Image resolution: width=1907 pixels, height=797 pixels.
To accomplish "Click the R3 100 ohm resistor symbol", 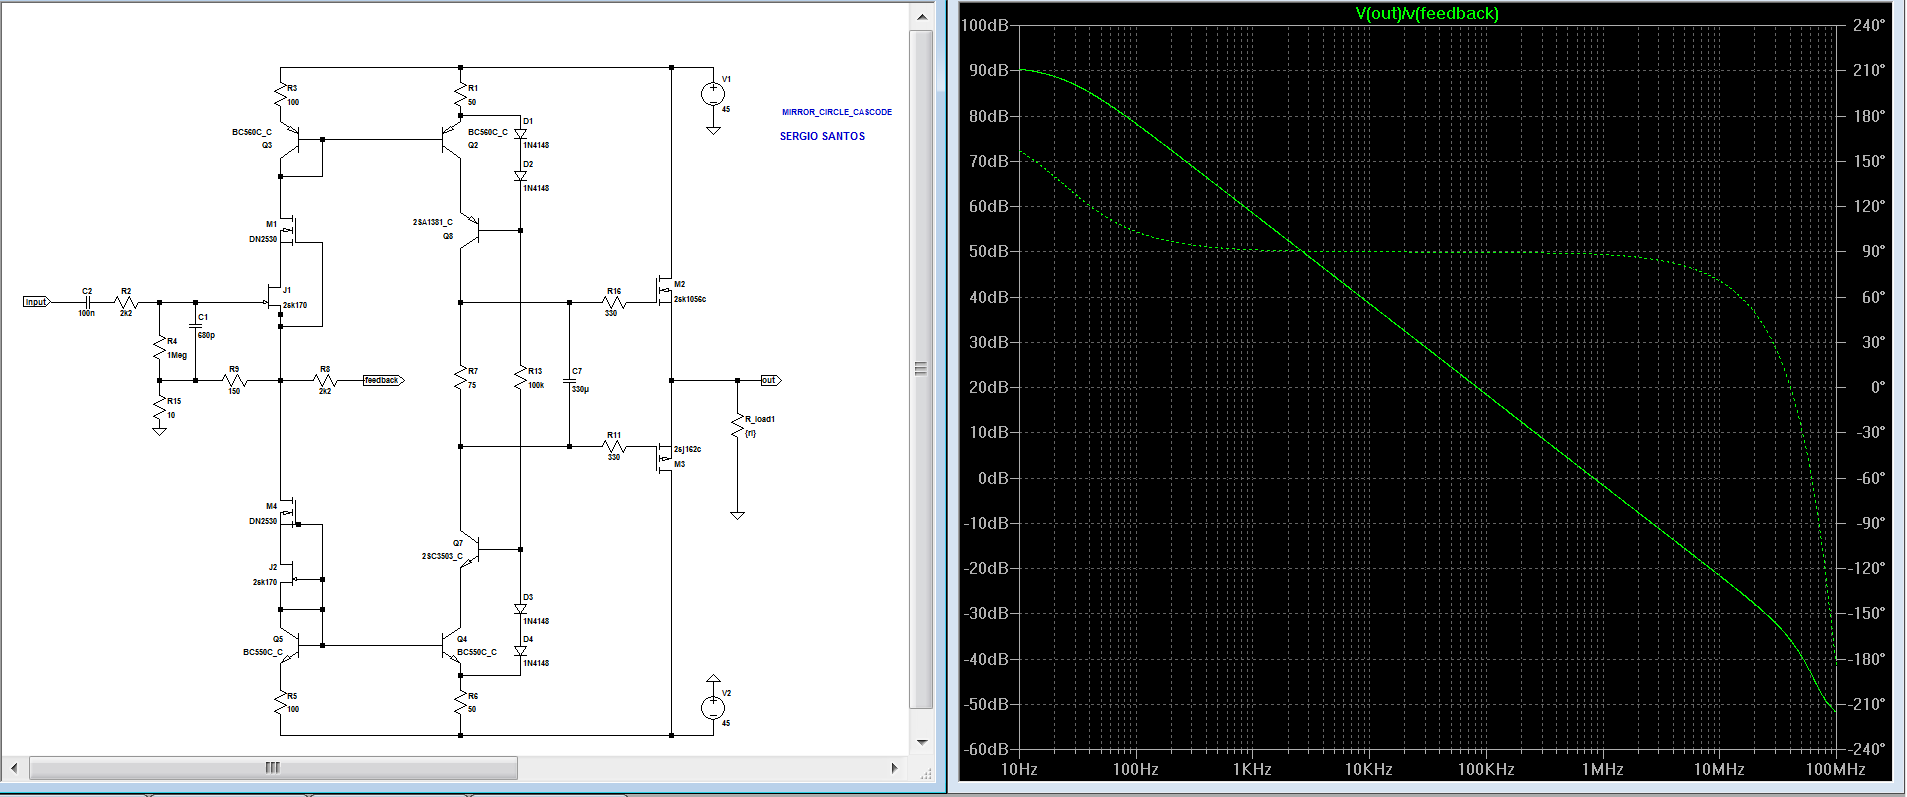I will pyautogui.click(x=281, y=95).
